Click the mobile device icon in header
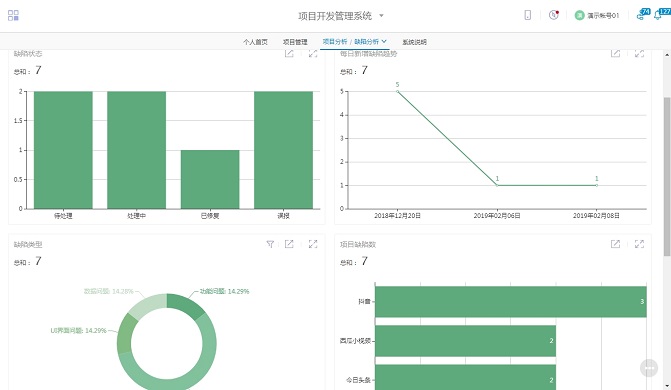This screenshot has height=390, width=671. pyautogui.click(x=528, y=15)
